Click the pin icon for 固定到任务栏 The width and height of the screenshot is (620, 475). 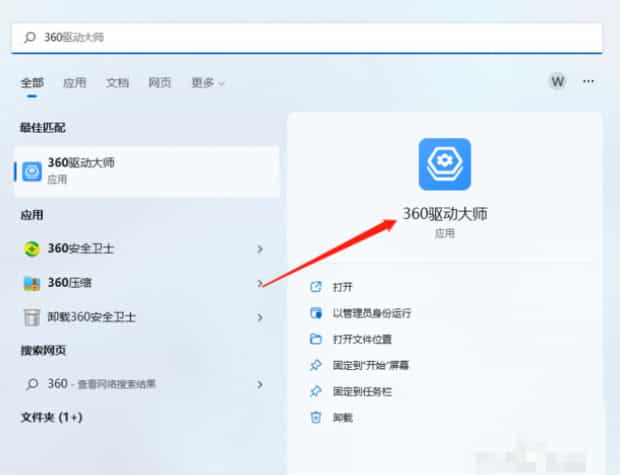click(316, 391)
